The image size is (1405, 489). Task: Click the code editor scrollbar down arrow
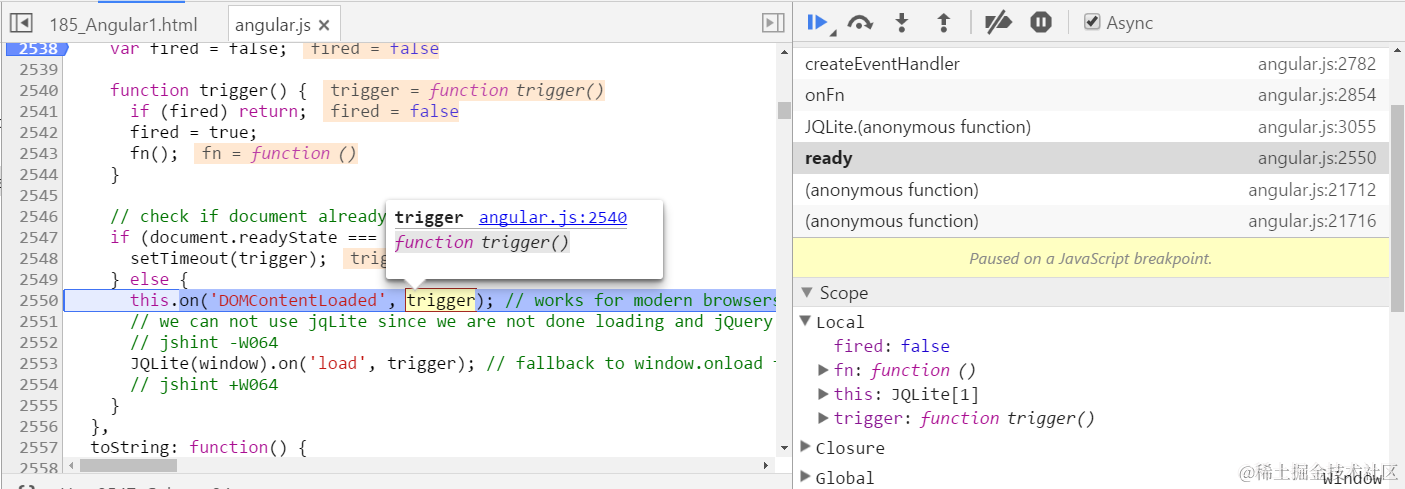point(784,449)
